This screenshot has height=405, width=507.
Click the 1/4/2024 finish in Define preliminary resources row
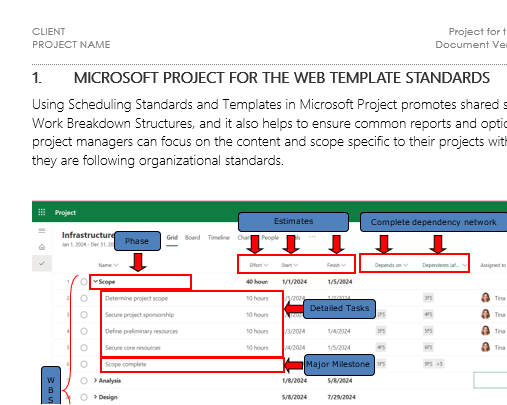pos(339,331)
